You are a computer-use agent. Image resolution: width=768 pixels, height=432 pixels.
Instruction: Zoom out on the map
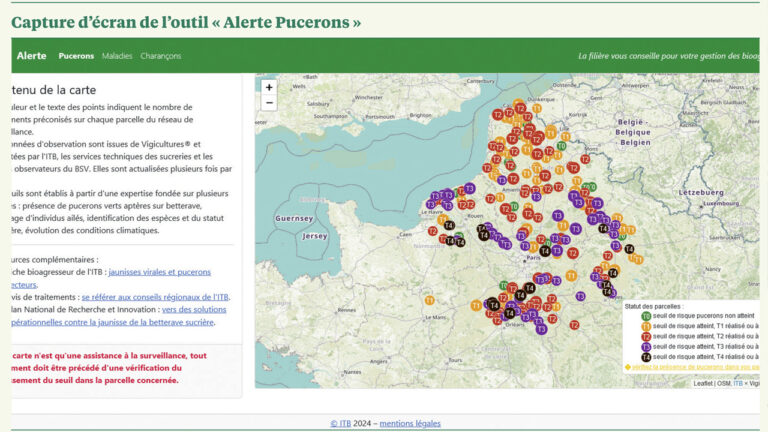(x=269, y=103)
